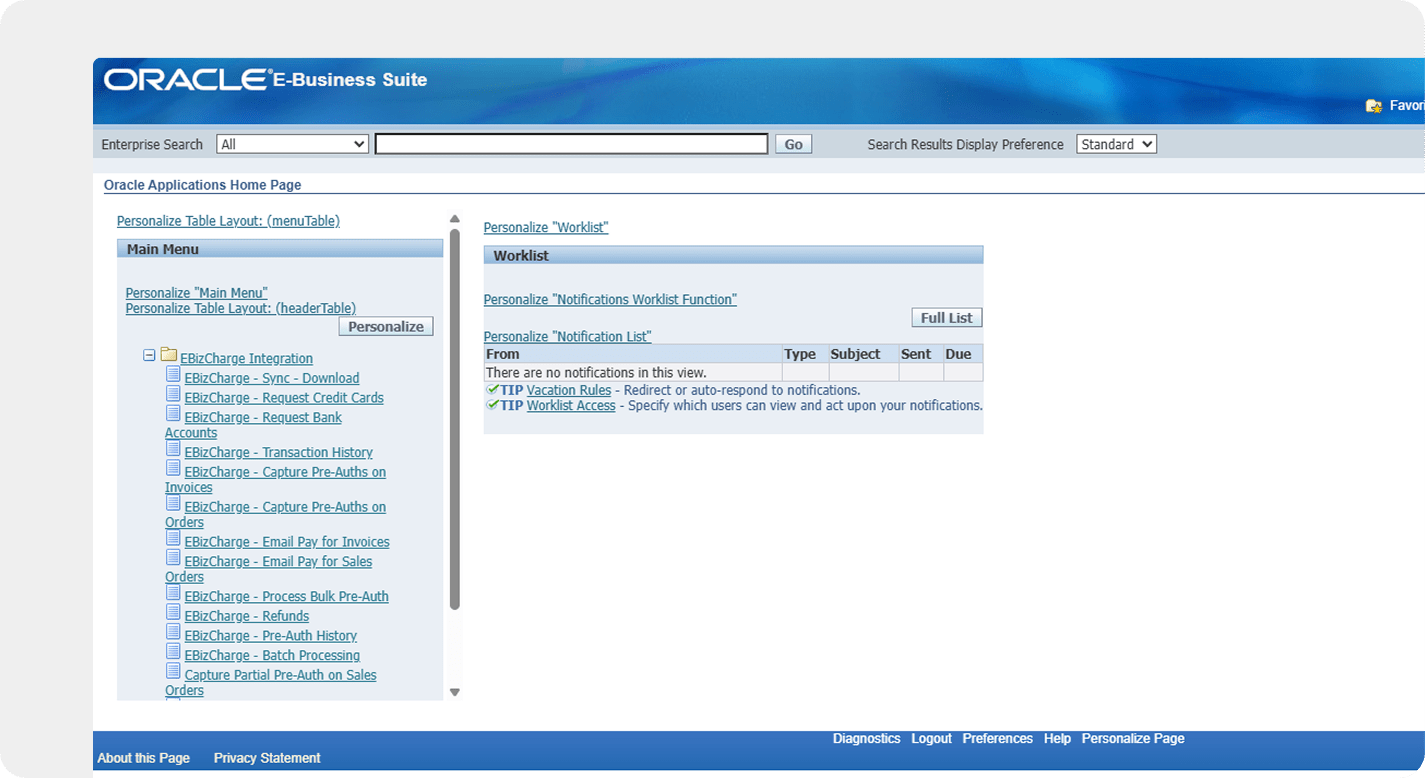Open the Enterprise Search category dropdown
Image resolution: width=1425 pixels, height=778 pixels.
[x=293, y=144]
